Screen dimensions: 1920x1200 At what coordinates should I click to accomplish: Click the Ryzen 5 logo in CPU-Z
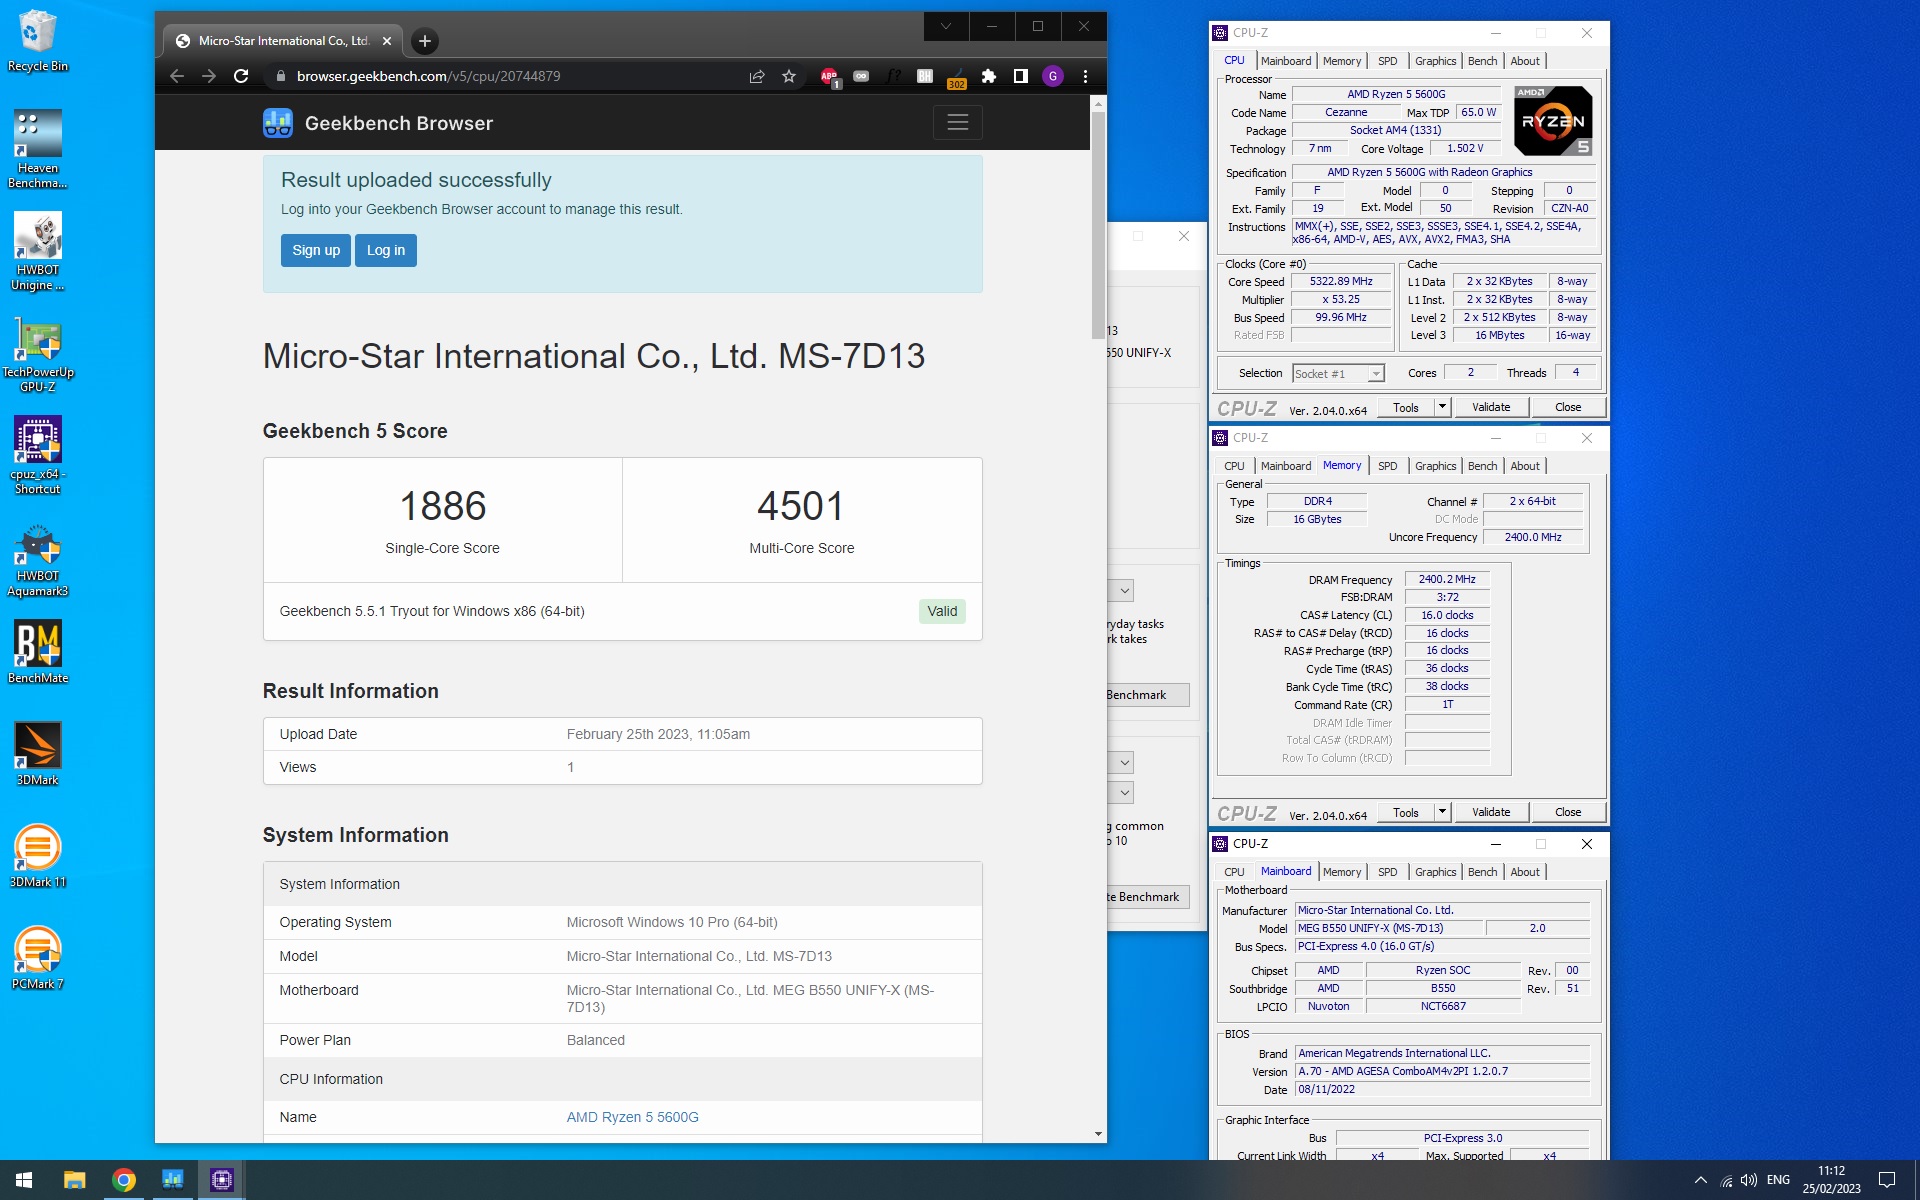(1553, 121)
